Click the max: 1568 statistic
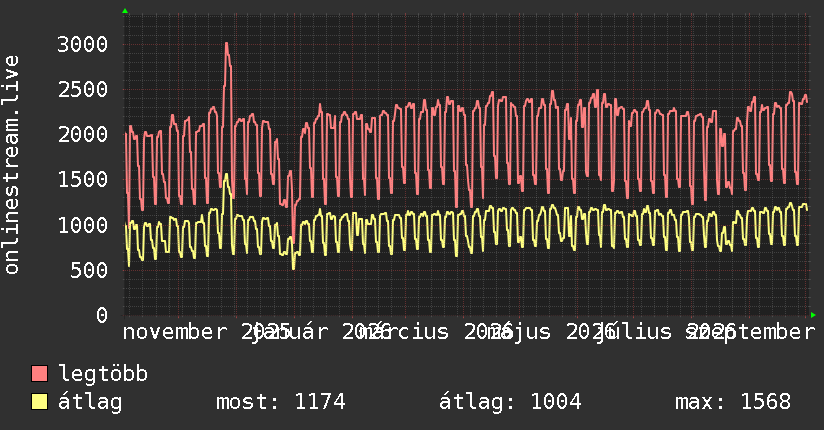 pyautogui.click(x=733, y=402)
